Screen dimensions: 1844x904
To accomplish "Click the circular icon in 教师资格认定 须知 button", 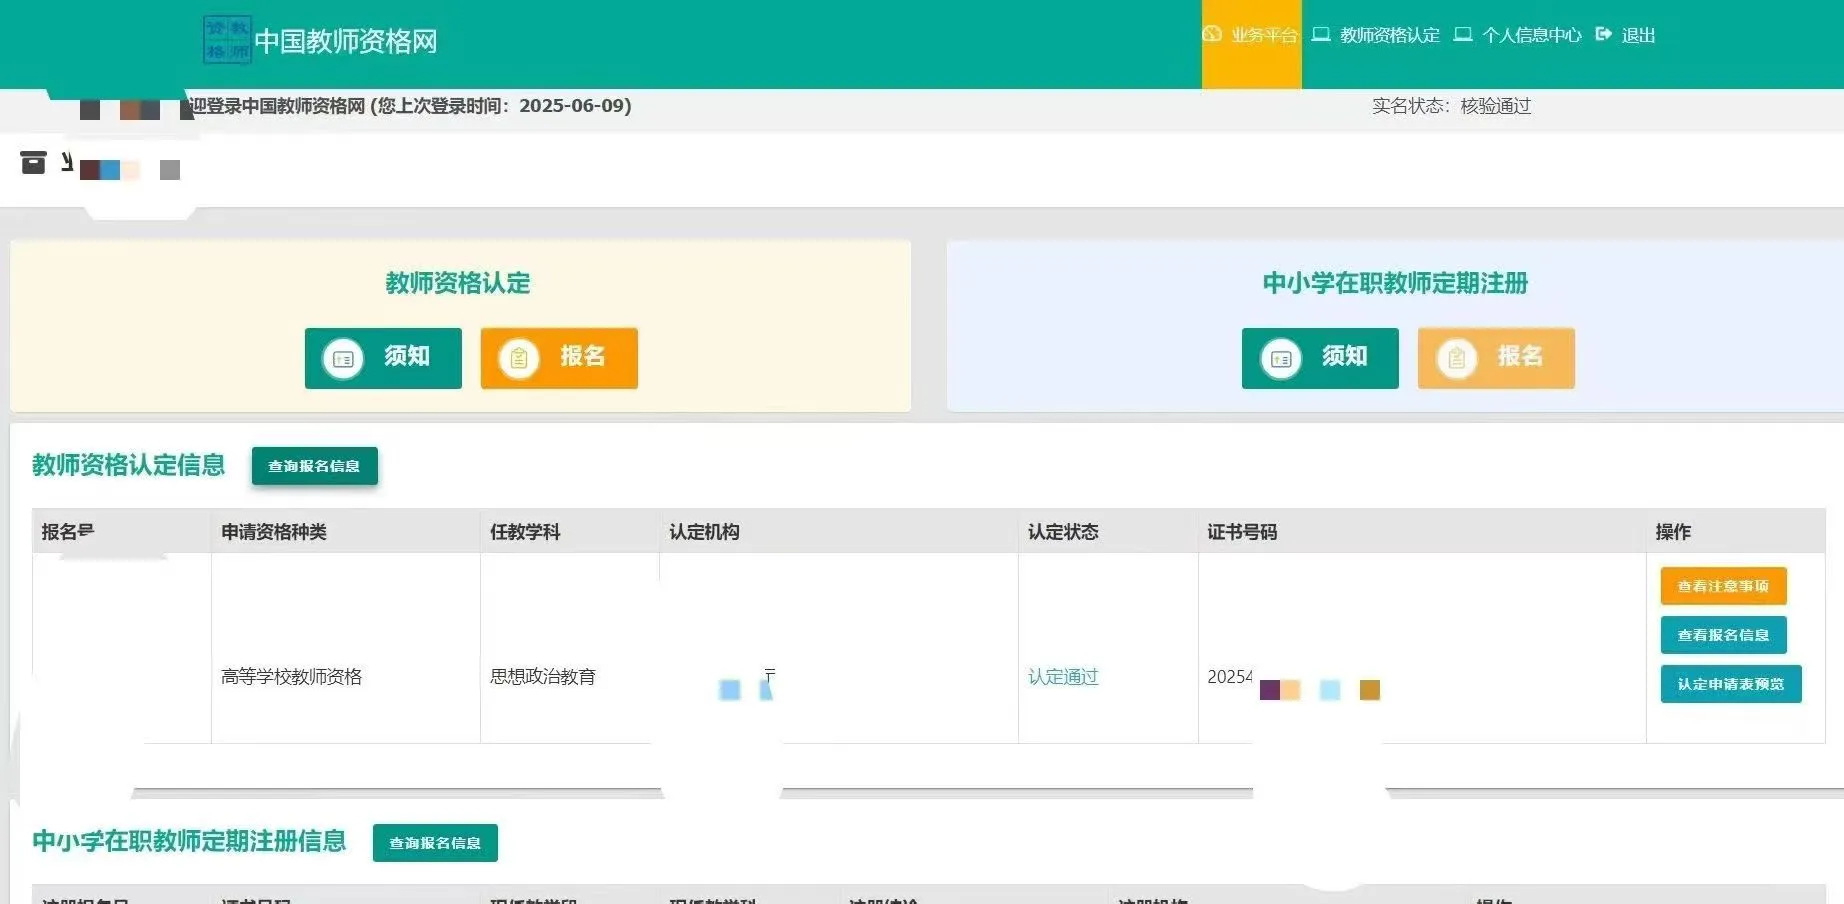I will point(341,358).
